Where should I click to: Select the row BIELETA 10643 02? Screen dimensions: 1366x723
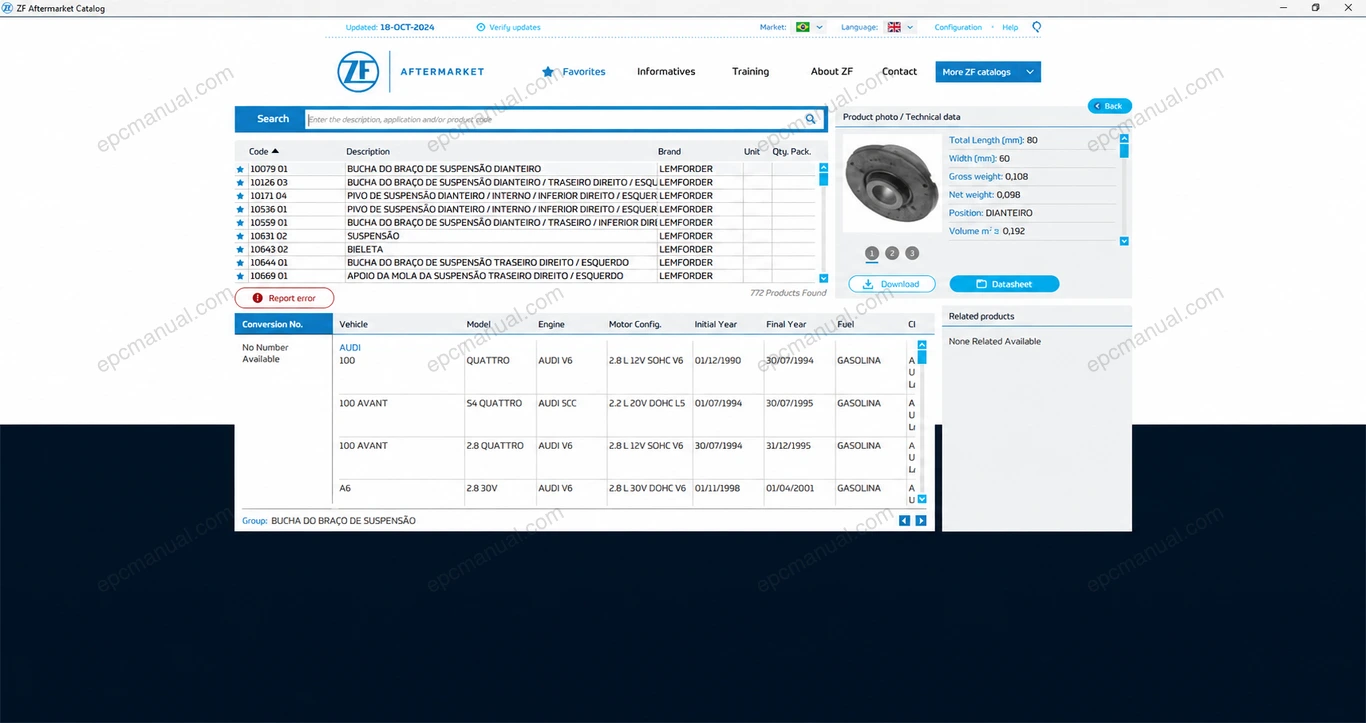coord(525,249)
